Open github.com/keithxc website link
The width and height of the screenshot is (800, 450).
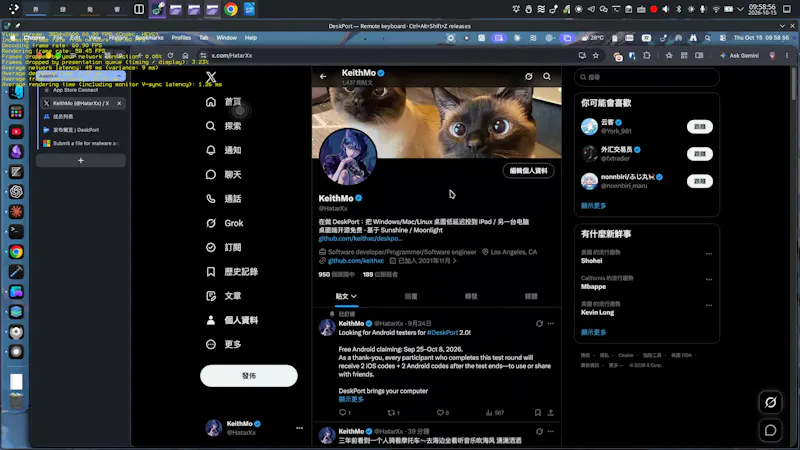tap(356, 261)
